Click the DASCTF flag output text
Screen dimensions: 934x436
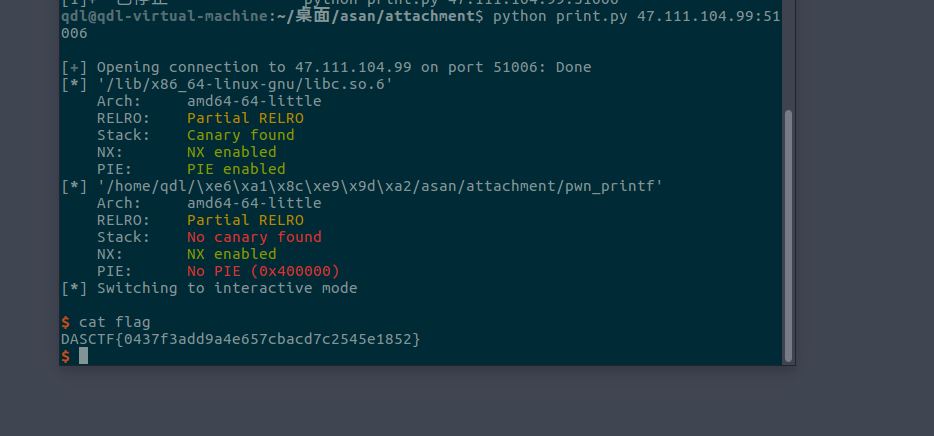tap(240, 339)
